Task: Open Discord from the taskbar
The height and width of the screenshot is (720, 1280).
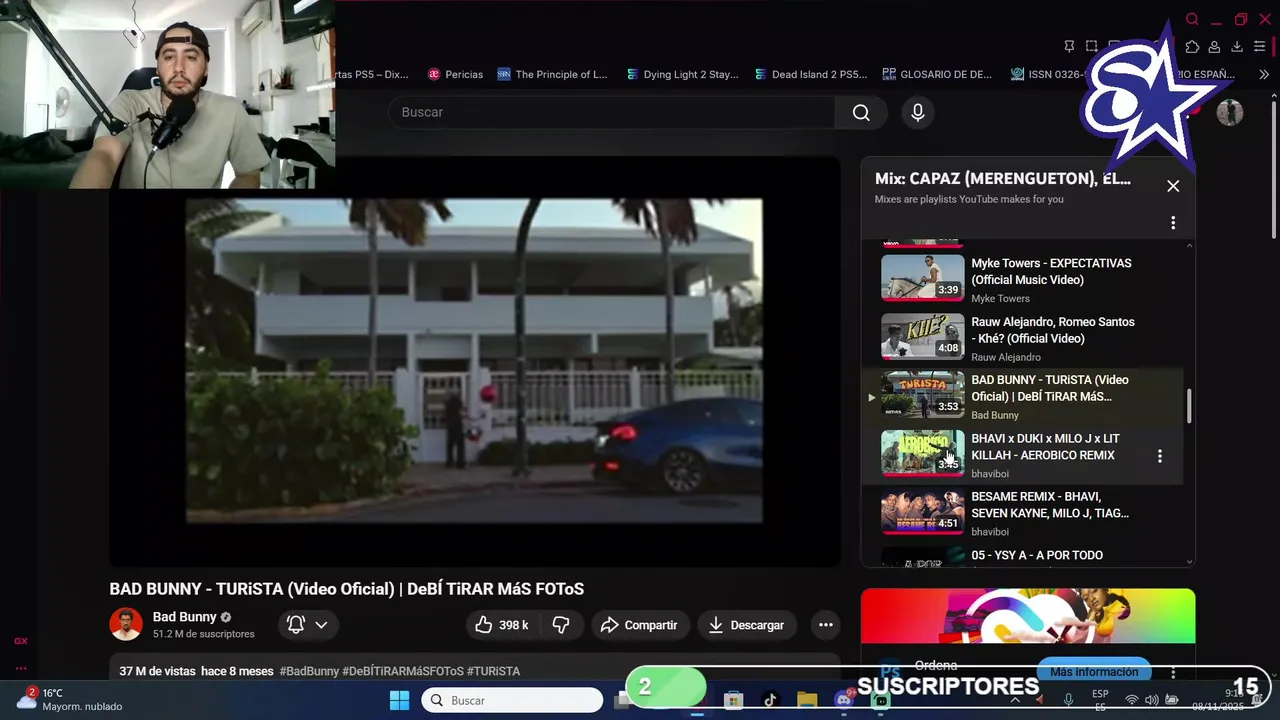Action: 843,700
